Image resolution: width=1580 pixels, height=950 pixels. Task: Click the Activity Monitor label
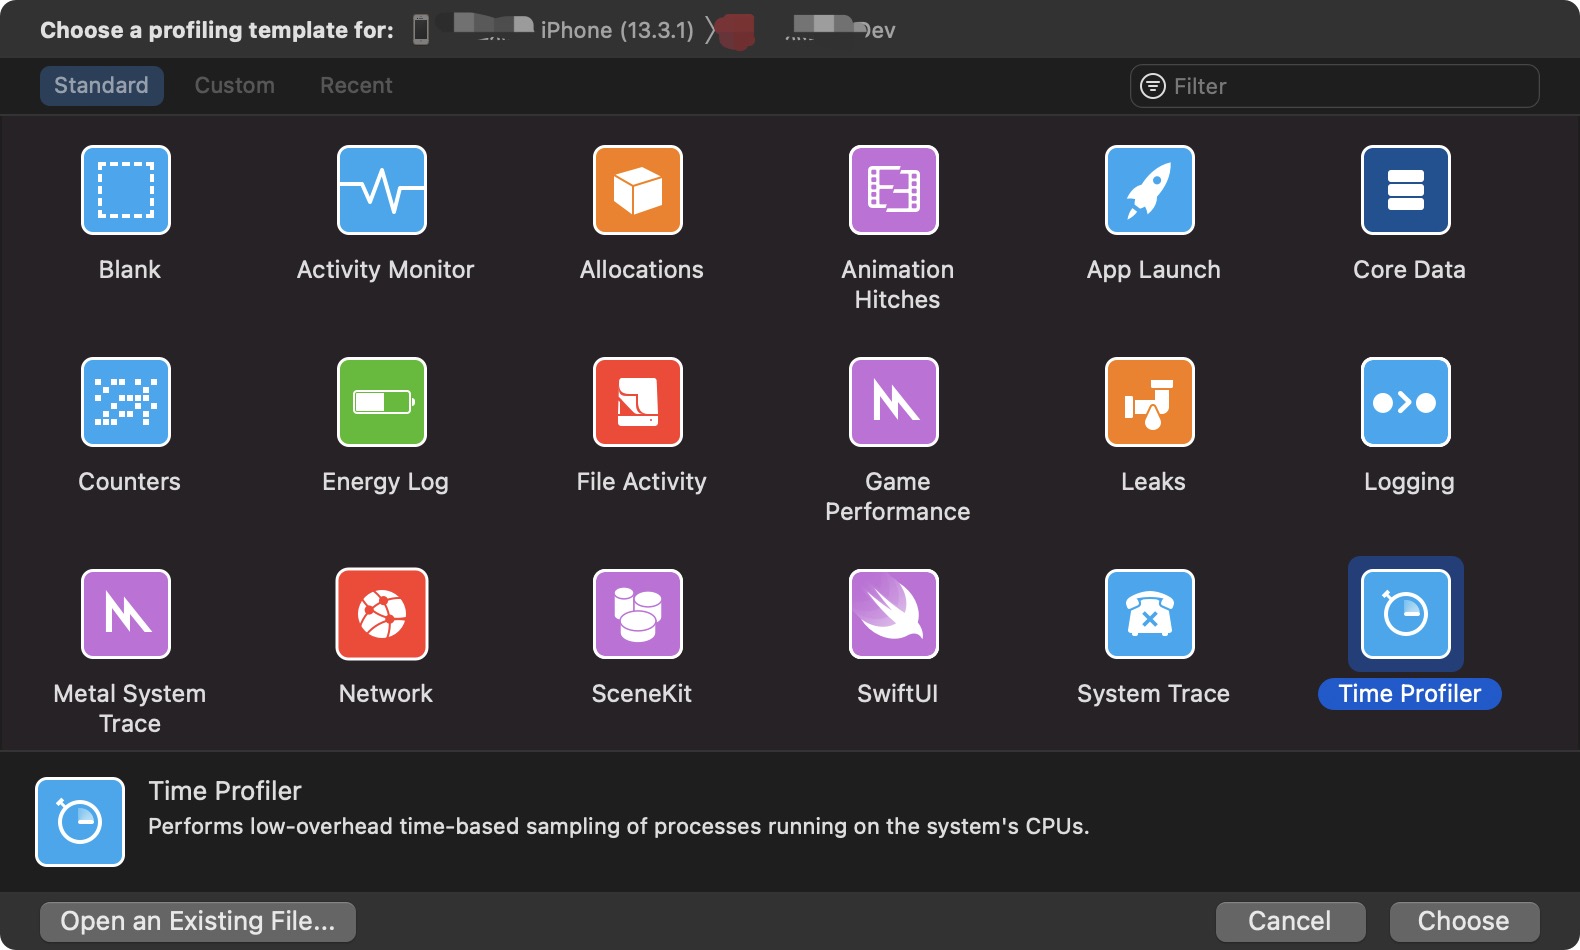click(x=386, y=270)
